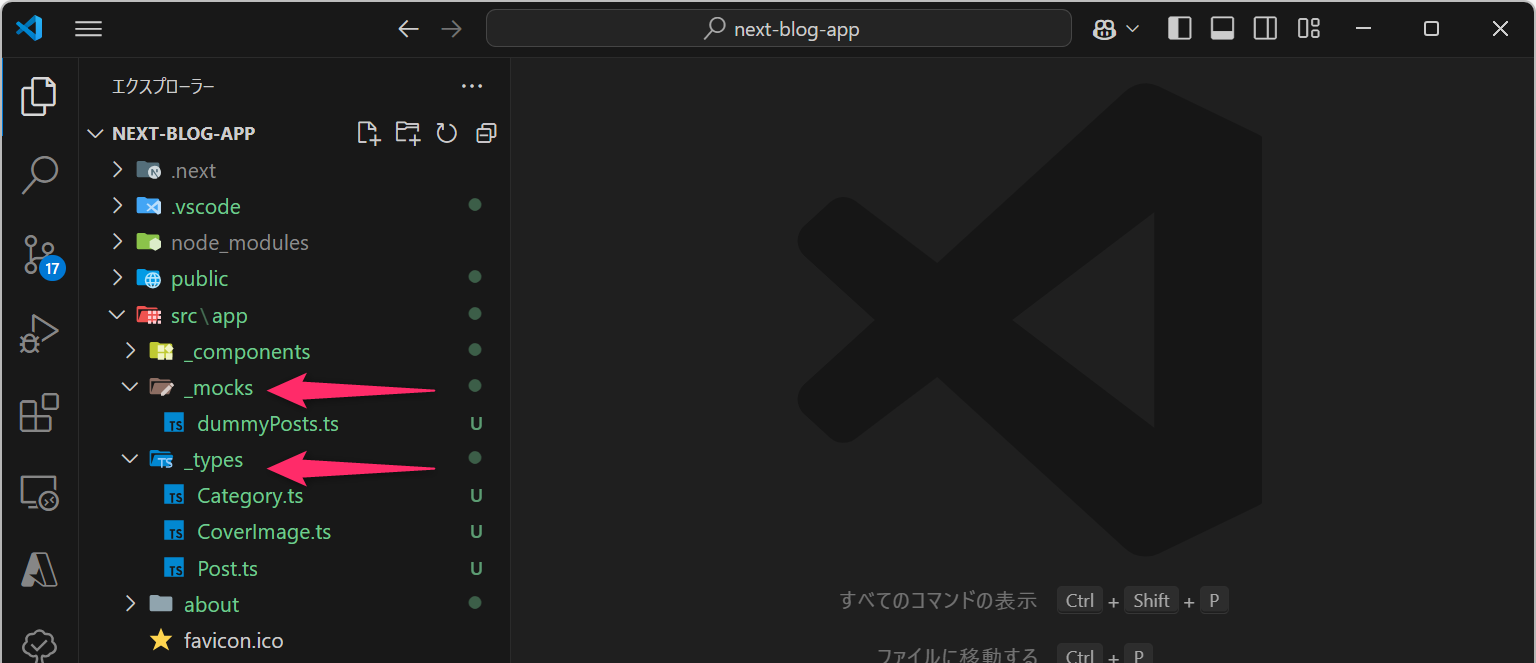The image size is (1536, 663).
Task: Expand the node_modules folder
Action: 117,242
